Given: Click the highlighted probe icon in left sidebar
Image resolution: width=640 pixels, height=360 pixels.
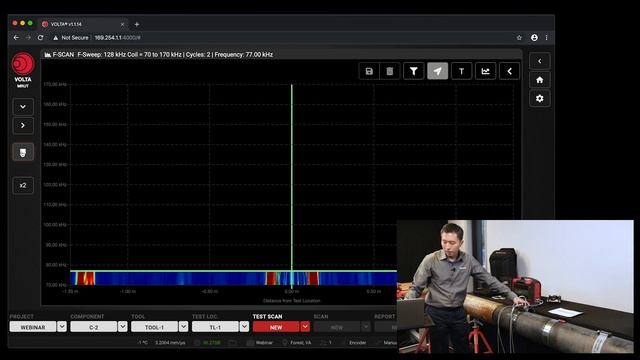Looking at the screenshot, I should tap(23, 152).
